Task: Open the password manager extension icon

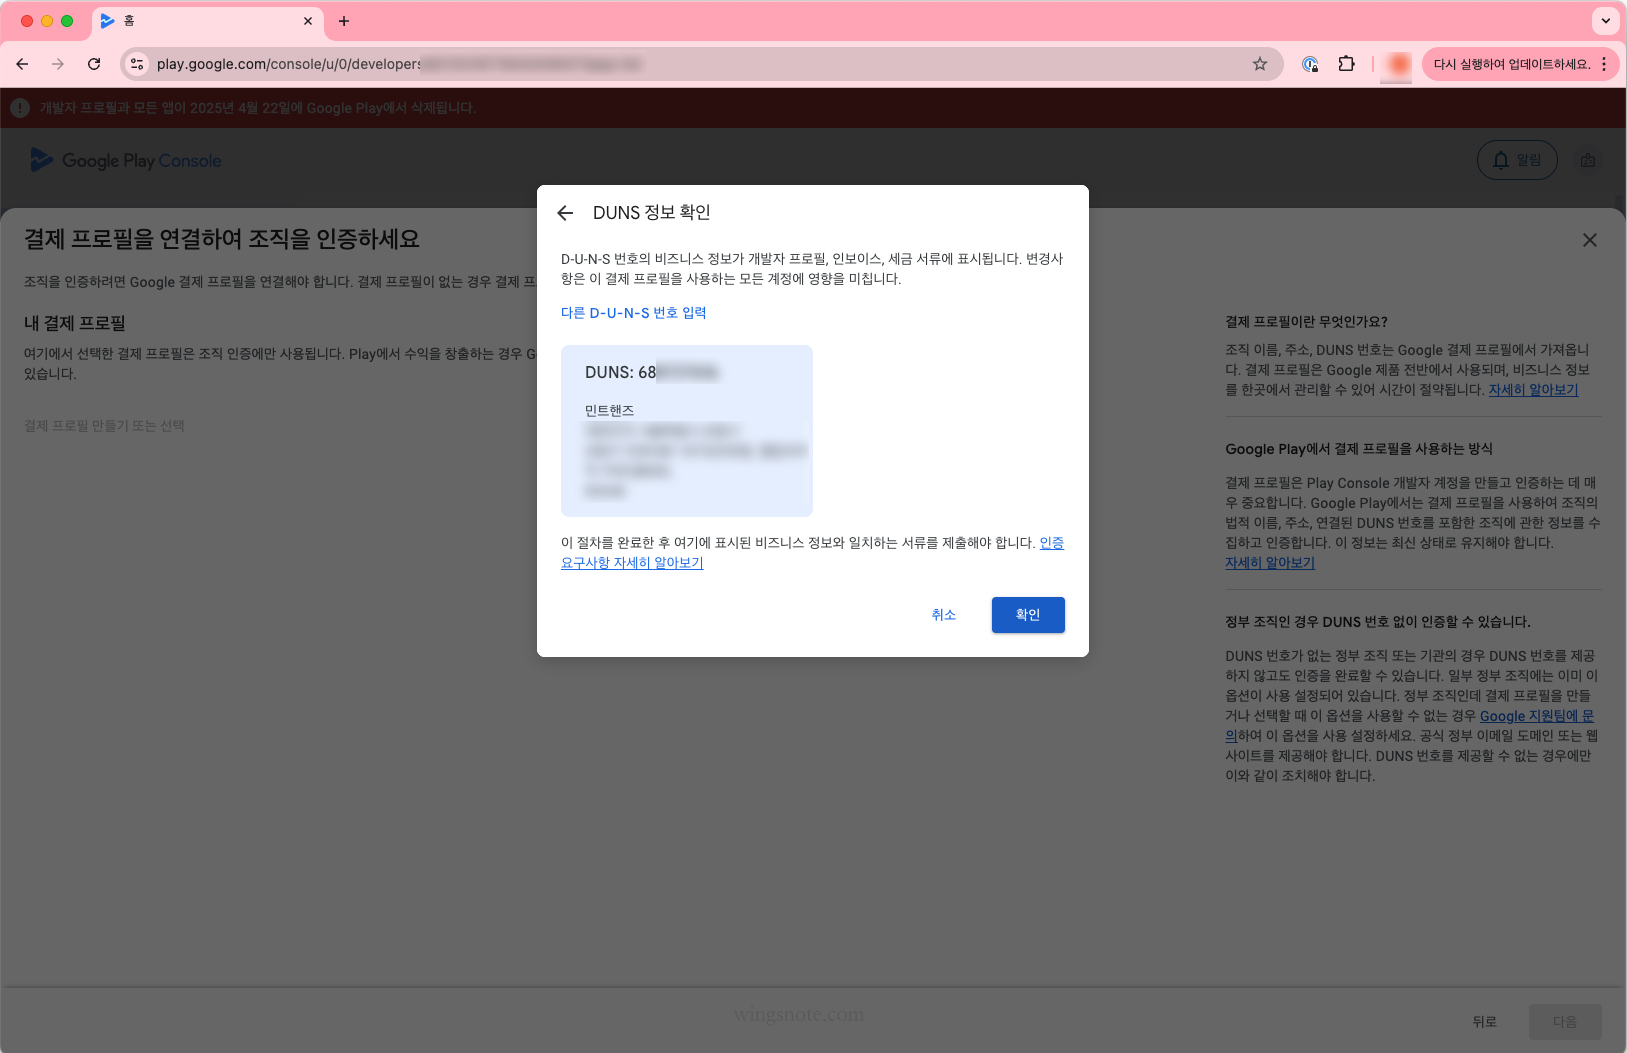Action: [x=1310, y=64]
